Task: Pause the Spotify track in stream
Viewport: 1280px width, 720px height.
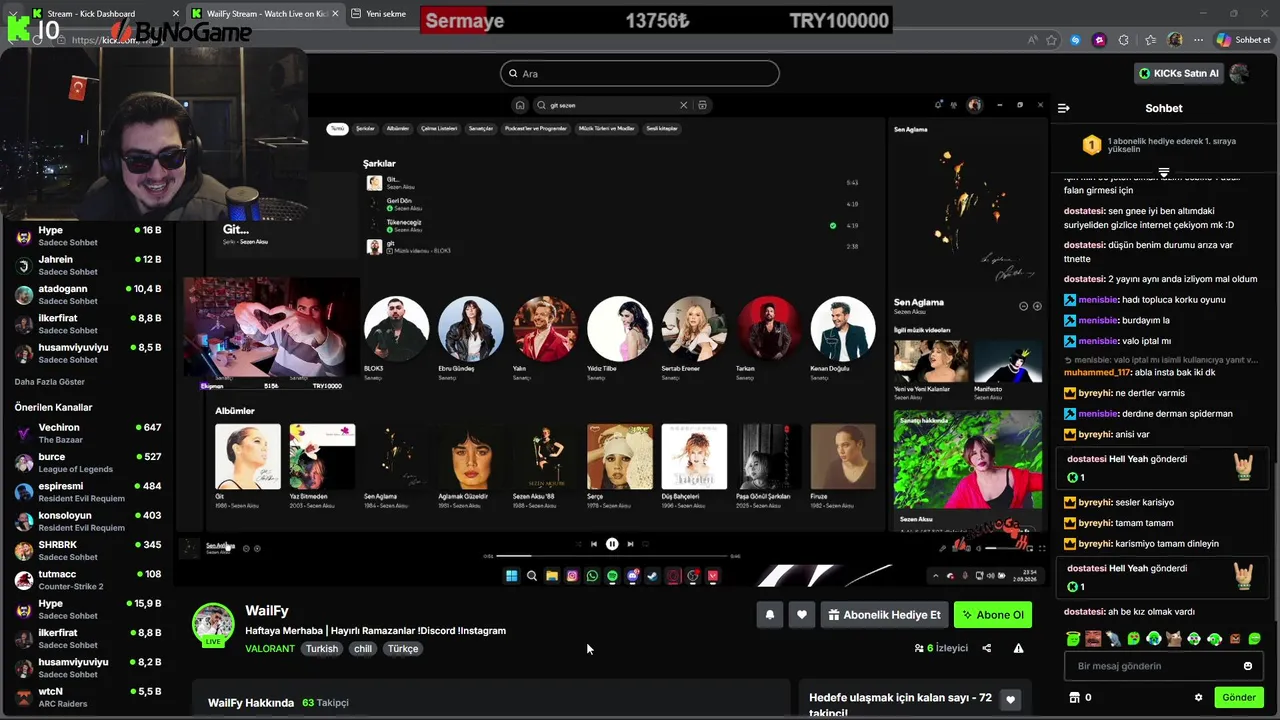Action: click(x=612, y=544)
